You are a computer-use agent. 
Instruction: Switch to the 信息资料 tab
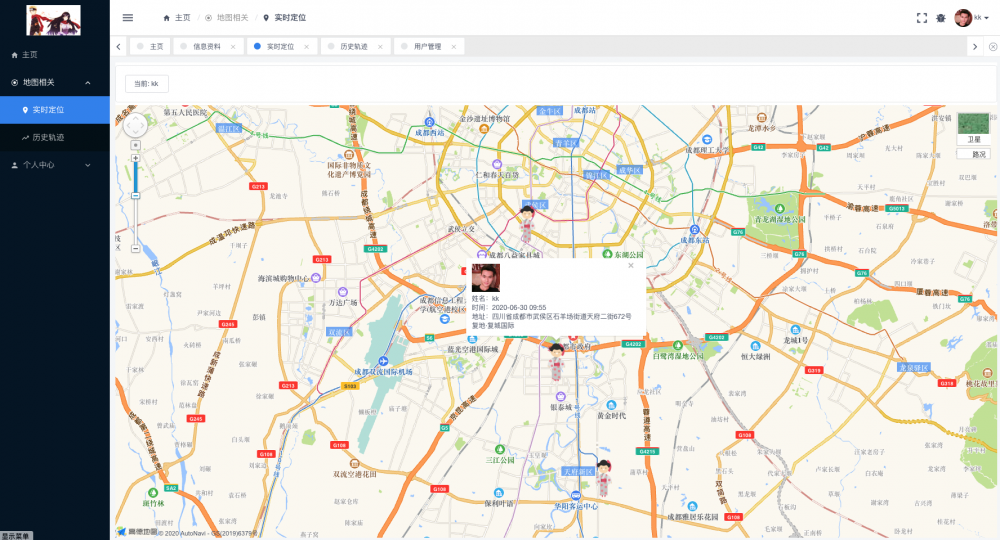[x=207, y=47]
